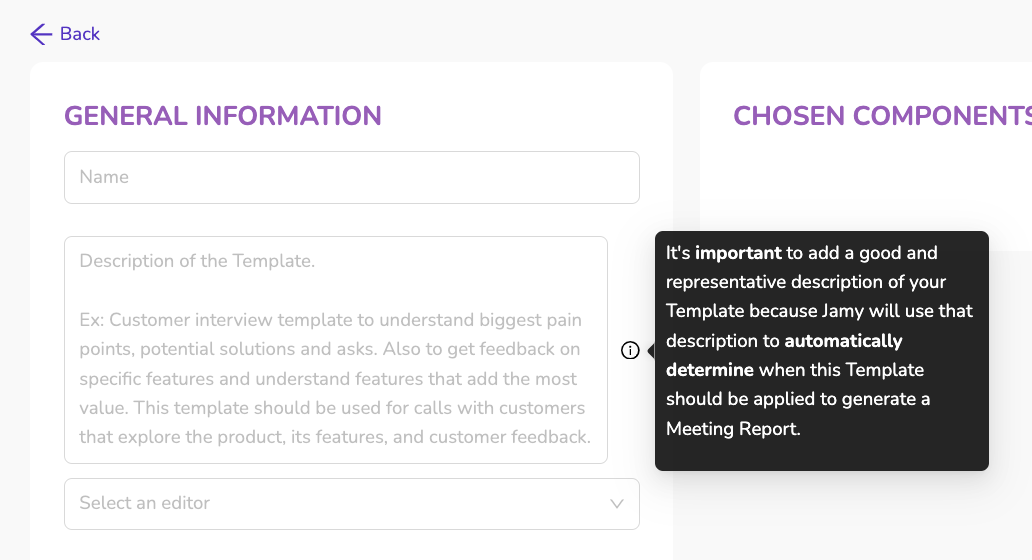Click the "Description of the Template." placeholder line
The width and height of the screenshot is (1032, 560).
click(197, 261)
